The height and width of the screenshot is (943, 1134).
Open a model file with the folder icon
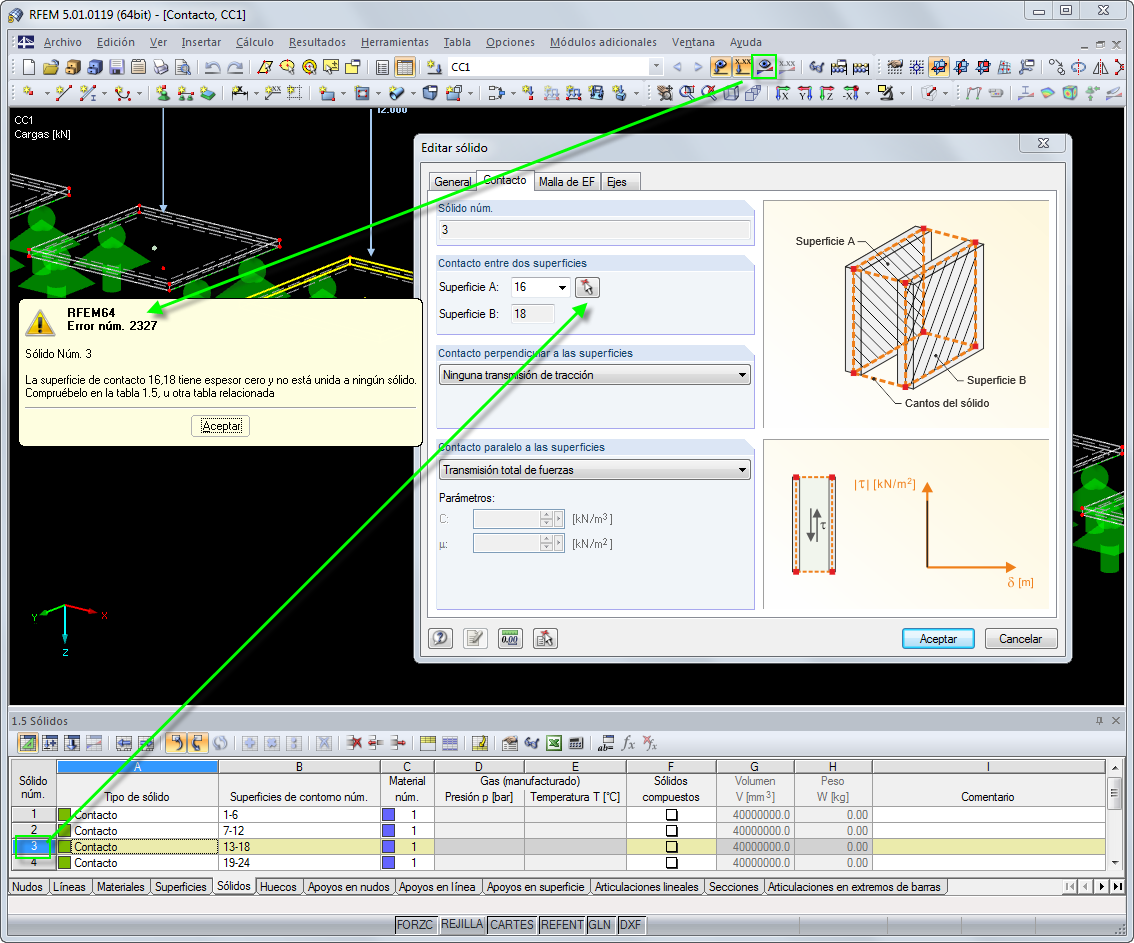pos(51,67)
